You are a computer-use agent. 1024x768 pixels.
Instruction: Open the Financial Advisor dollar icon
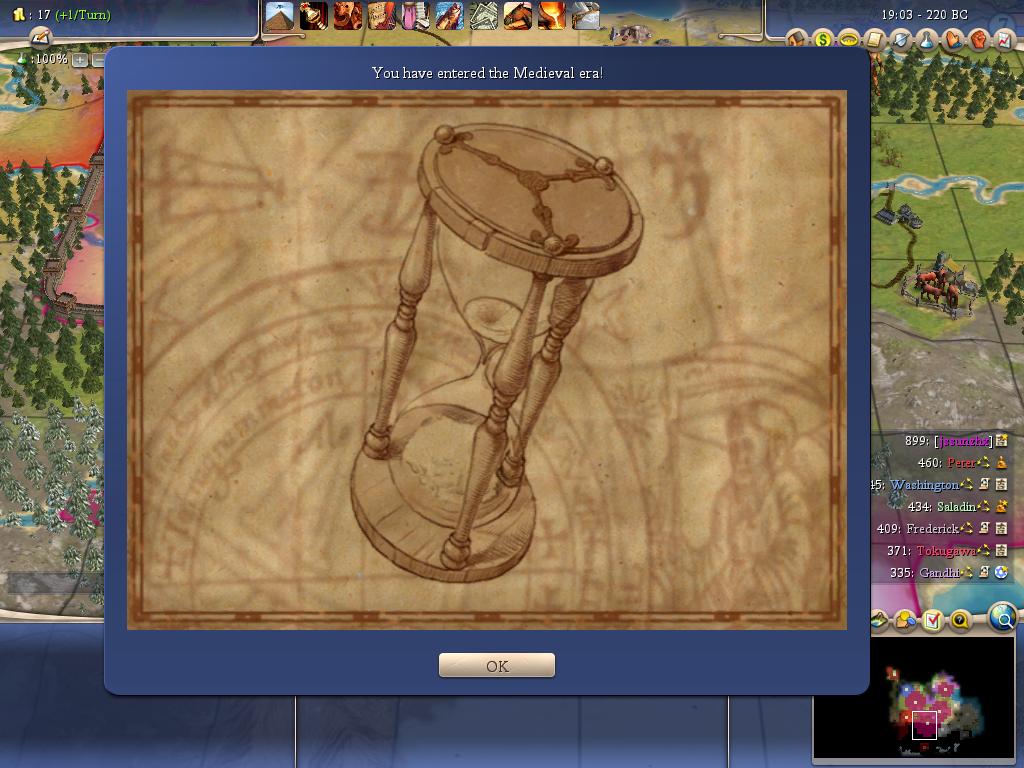[x=823, y=40]
